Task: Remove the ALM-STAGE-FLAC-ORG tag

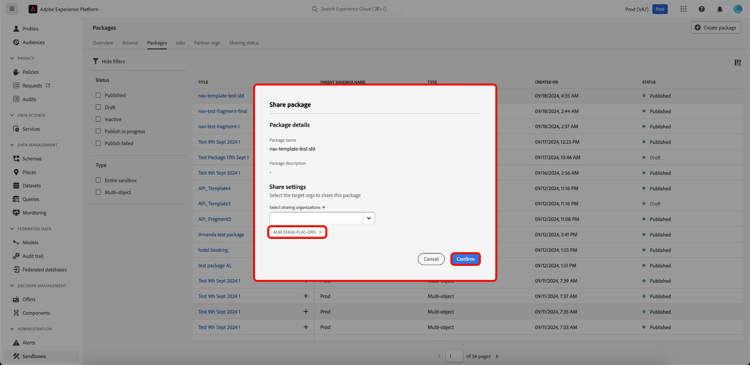Action: click(320, 232)
